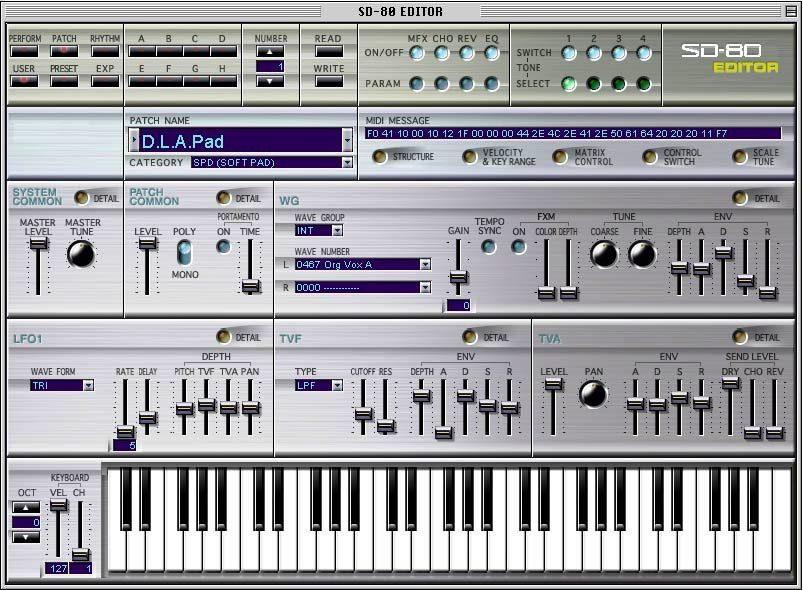This screenshot has width=803, height=590.
Task: Toggle Chorus on/off
Action: 441,53
